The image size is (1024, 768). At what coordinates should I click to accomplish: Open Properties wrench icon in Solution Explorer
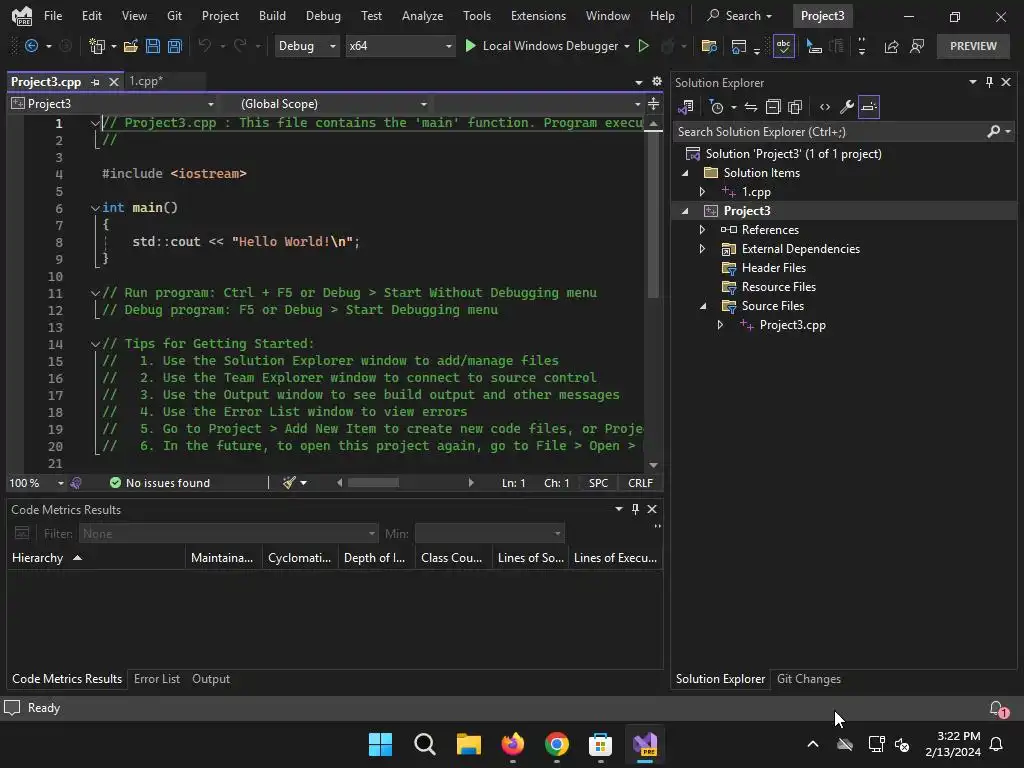(x=846, y=107)
